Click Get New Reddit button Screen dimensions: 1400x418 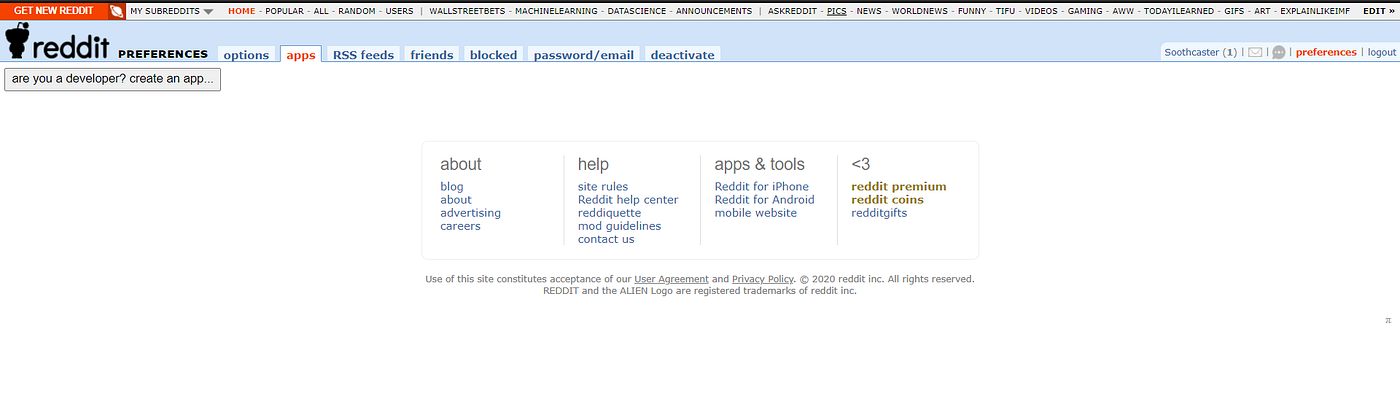pos(54,11)
